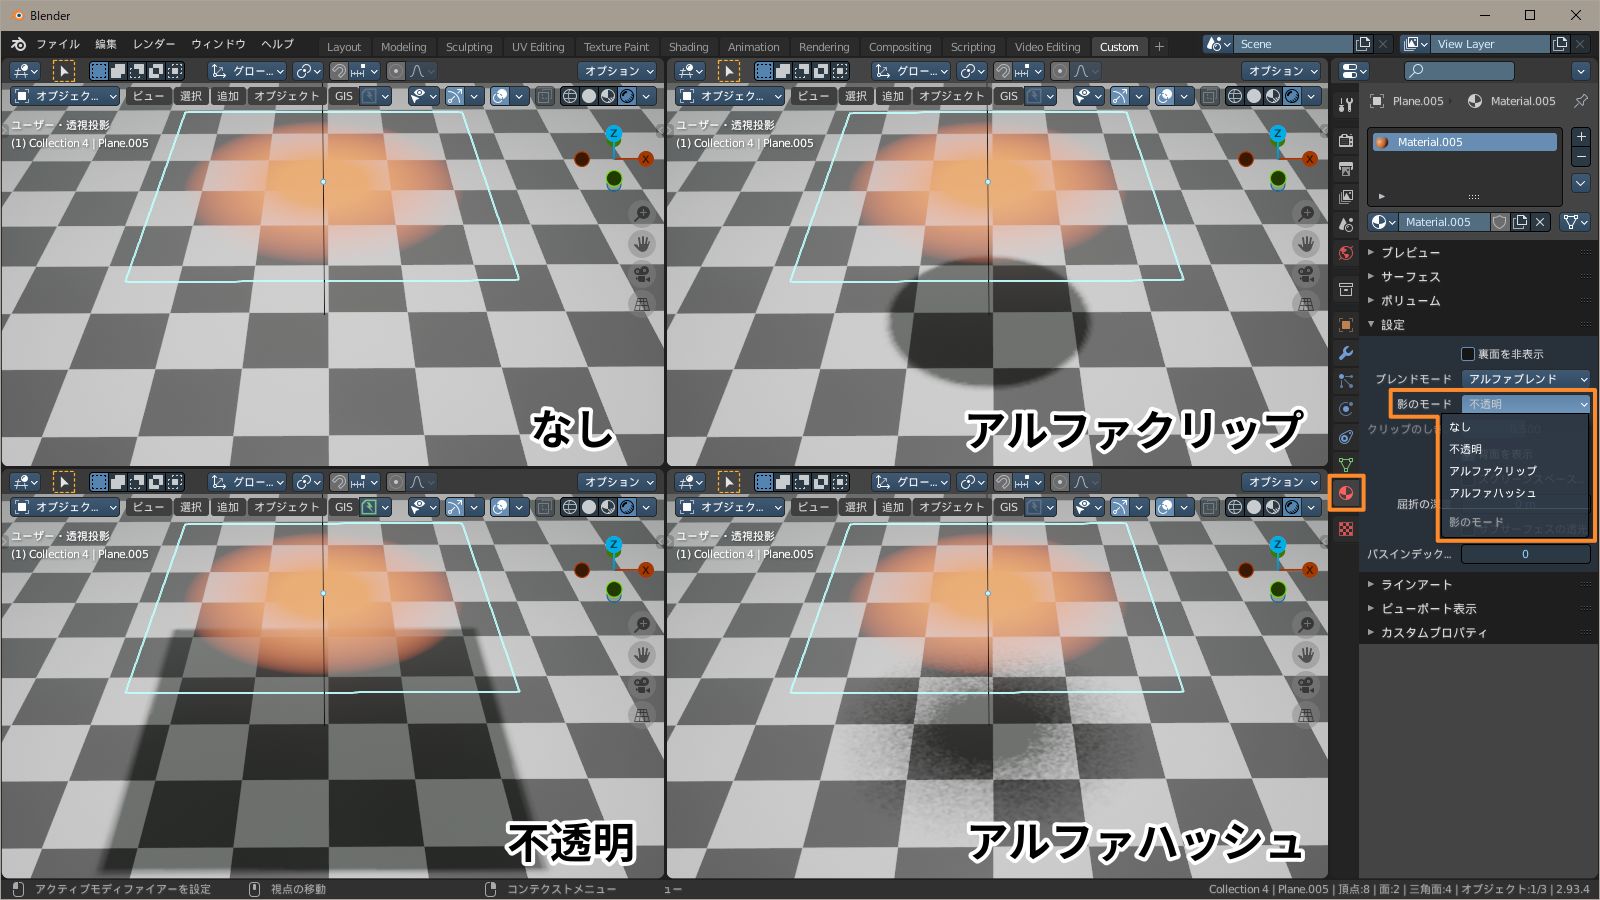1600x900 pixels.
Task: Open the Scene properties tab
Action: click(1346, 224)
